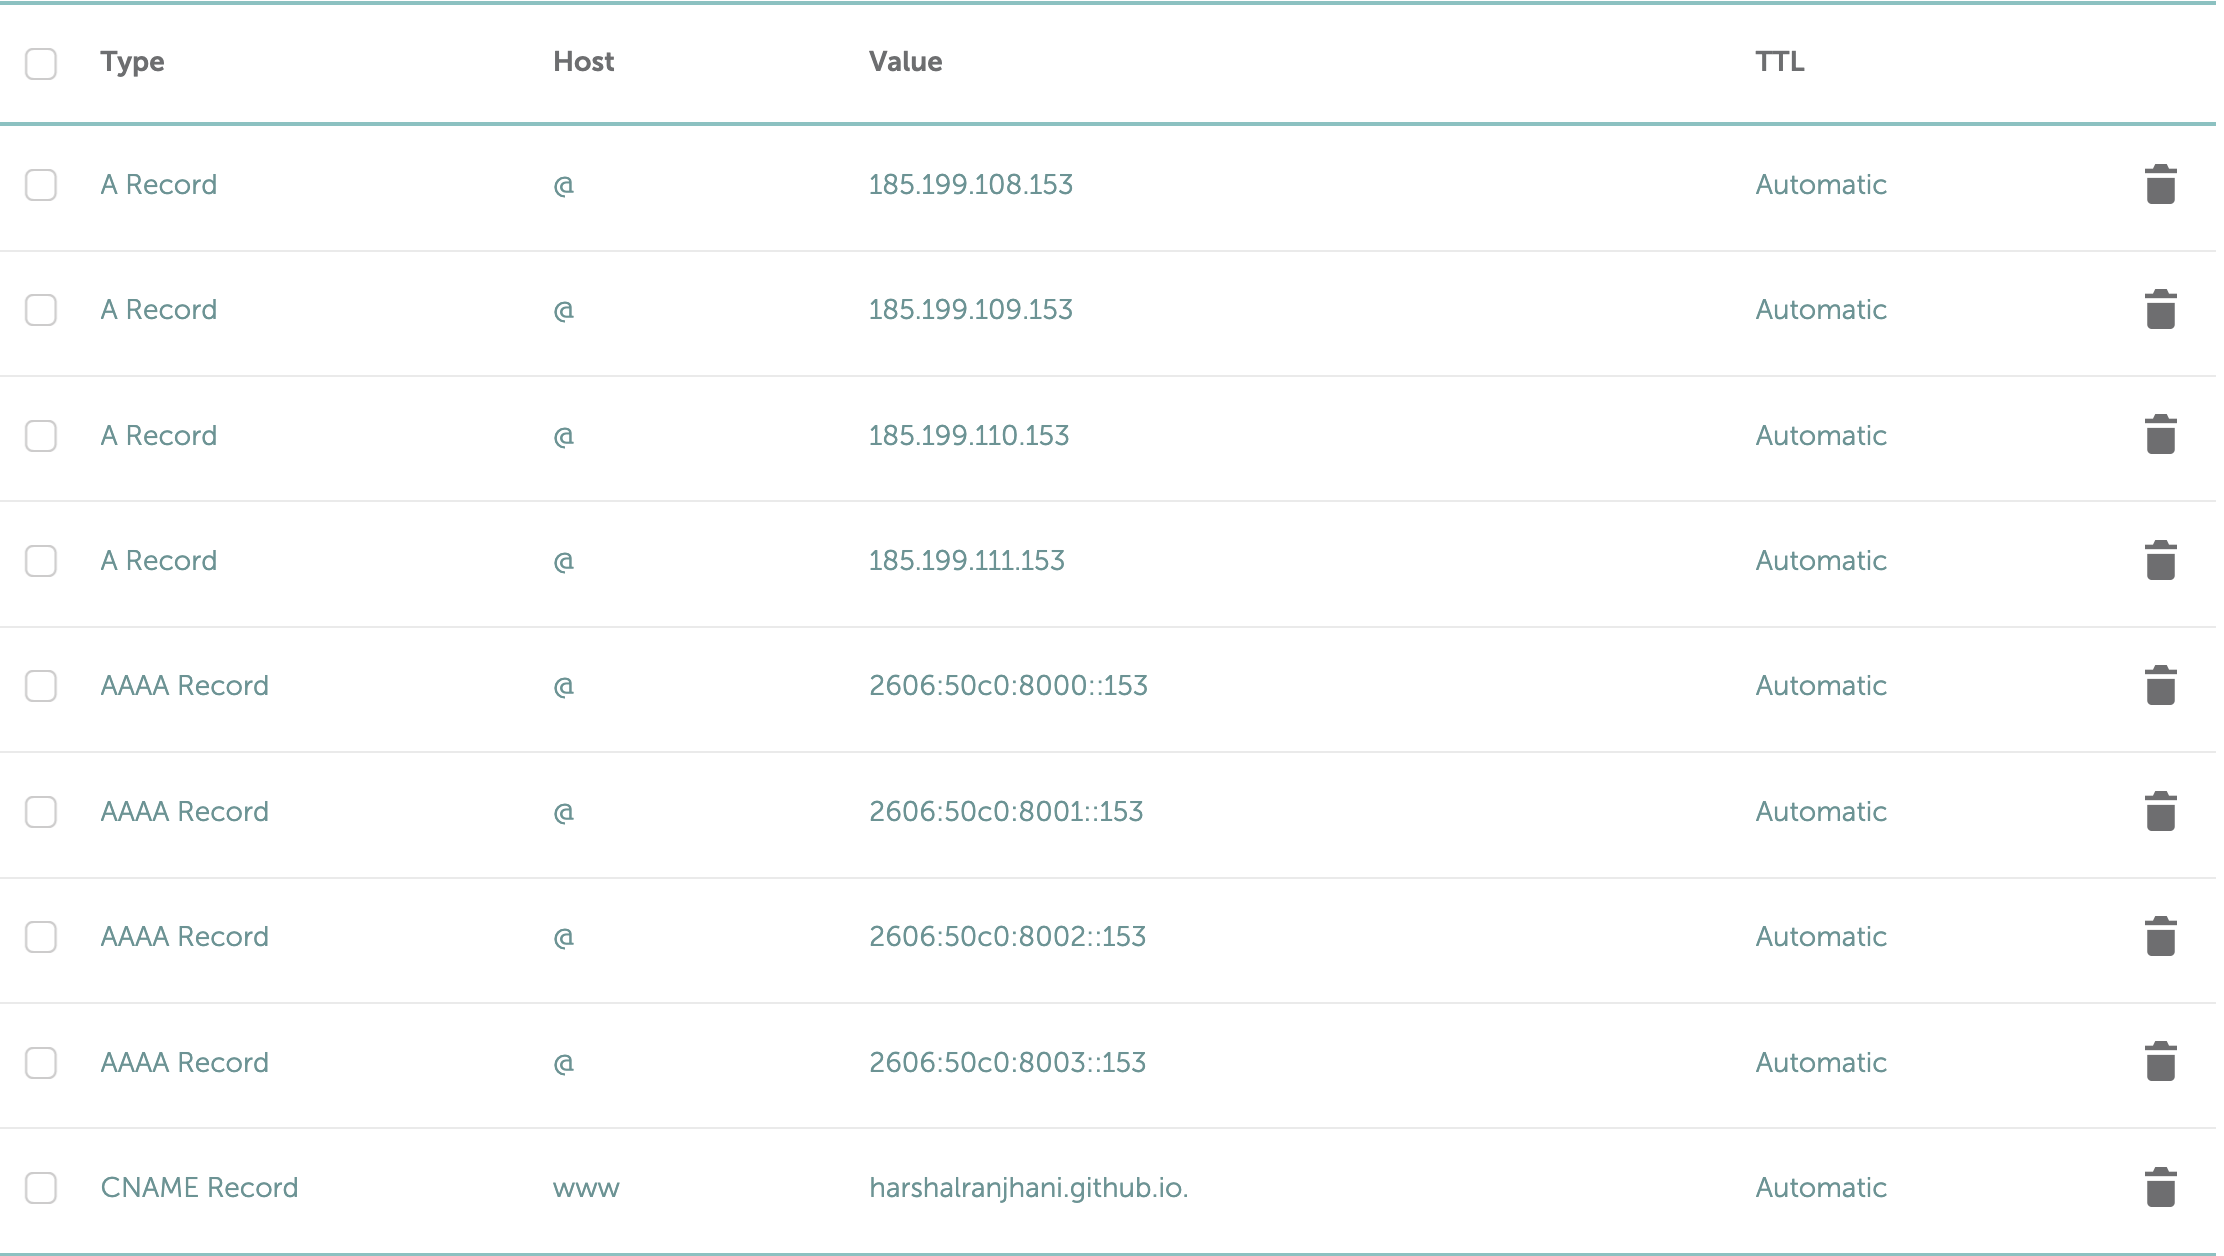Click AAAA Record label for 2606:50c0:8002::153
2224x1256 pixels.
[x=184, y=937]
